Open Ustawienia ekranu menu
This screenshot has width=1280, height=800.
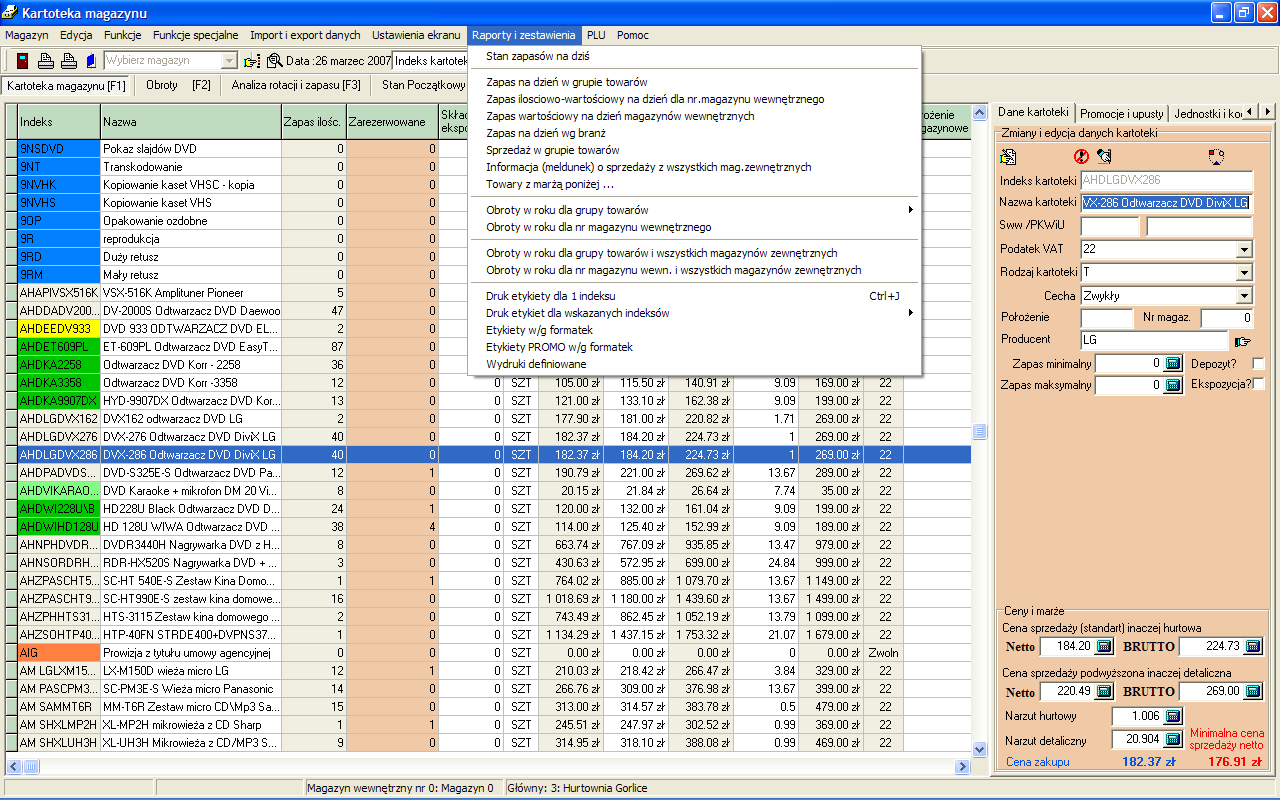416,35
